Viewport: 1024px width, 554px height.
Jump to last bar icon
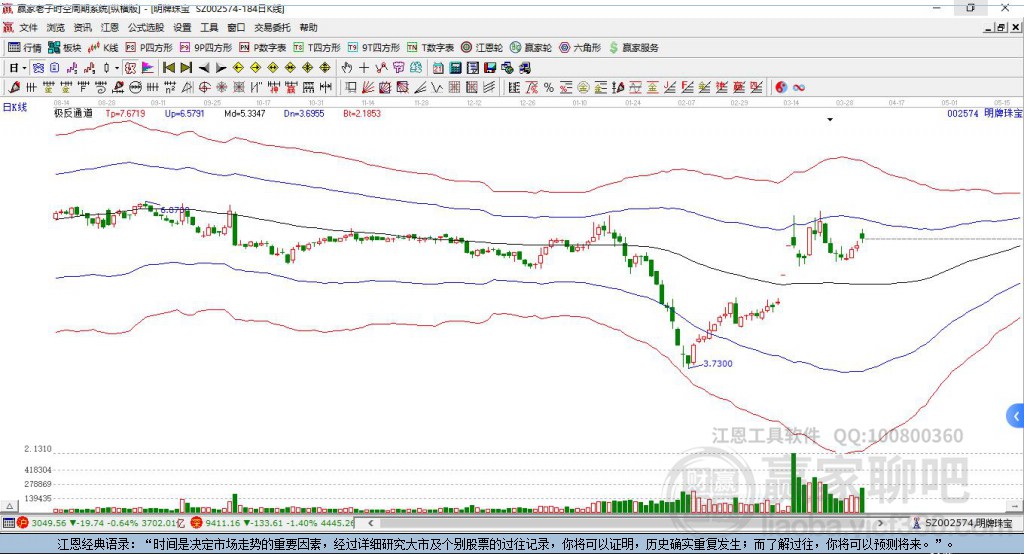tap(186, 68)
